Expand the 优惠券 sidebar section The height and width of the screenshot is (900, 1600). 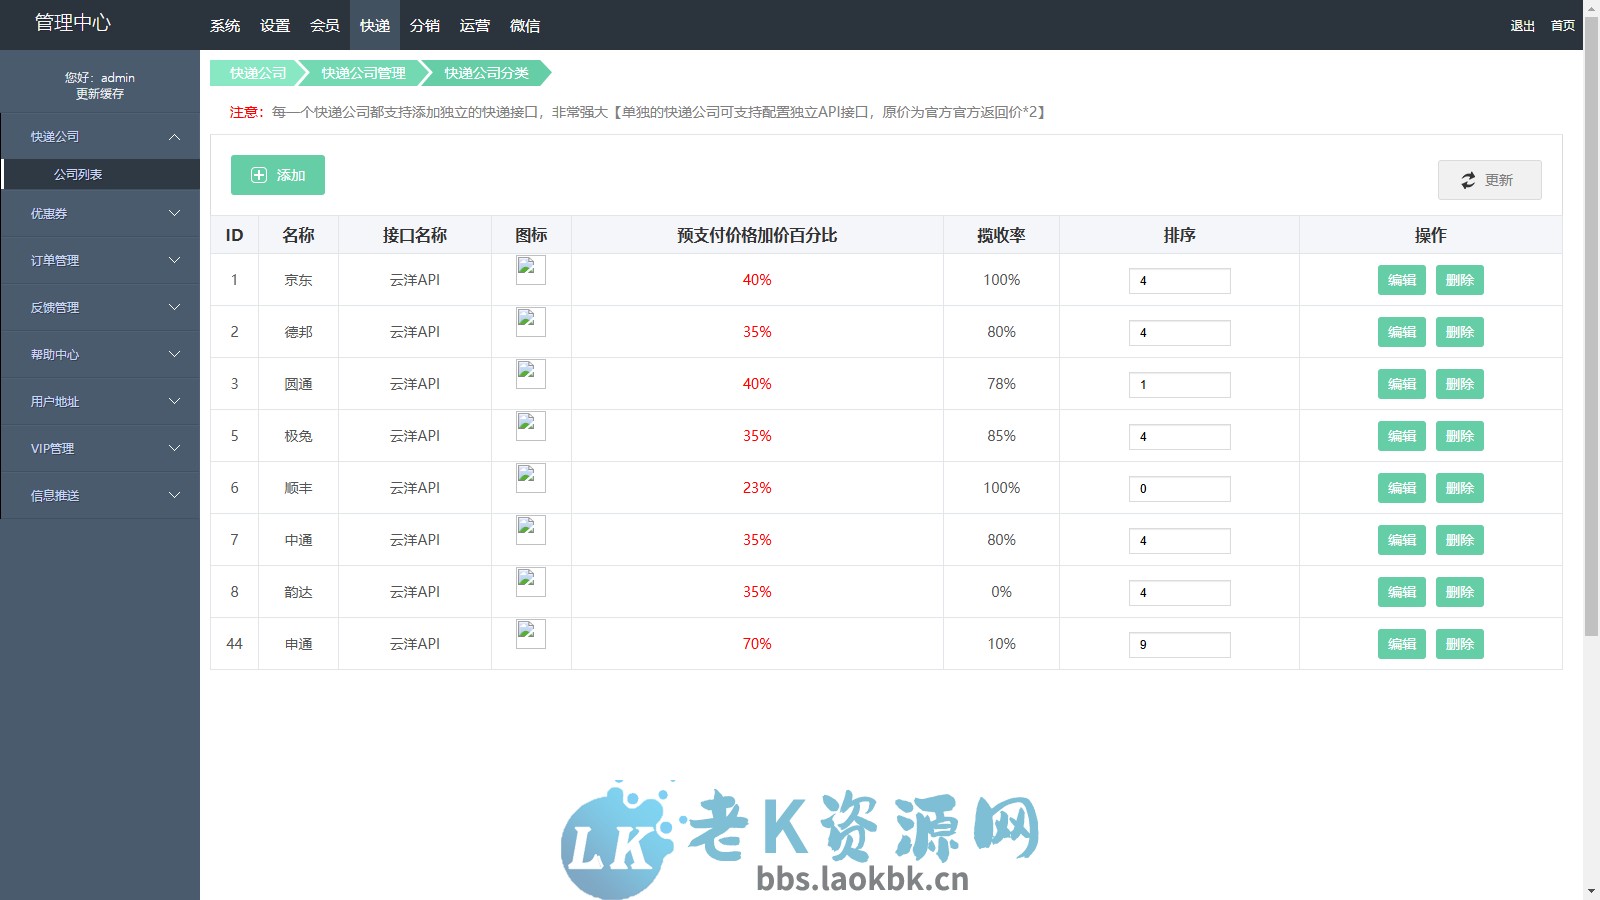click(100, 213)
